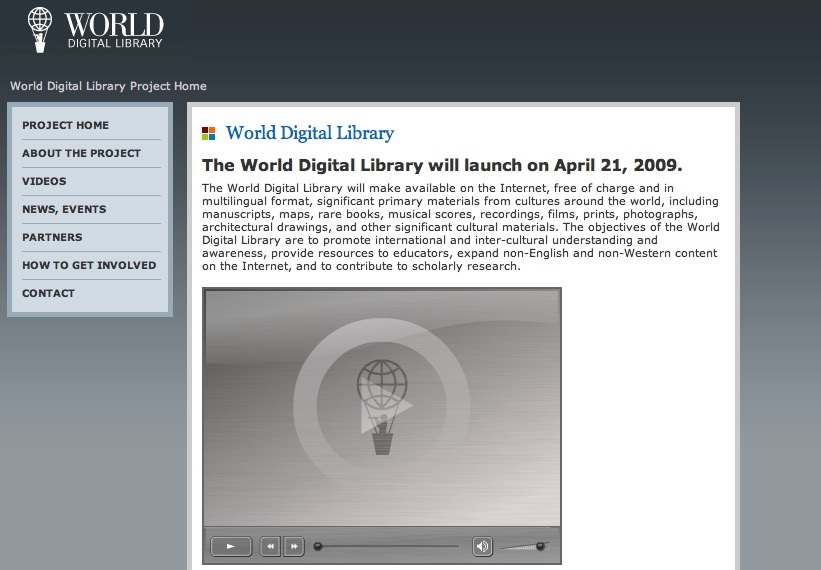Open How to Get Involved page
This screenshot has height=570, width=821.
(89, 265)
